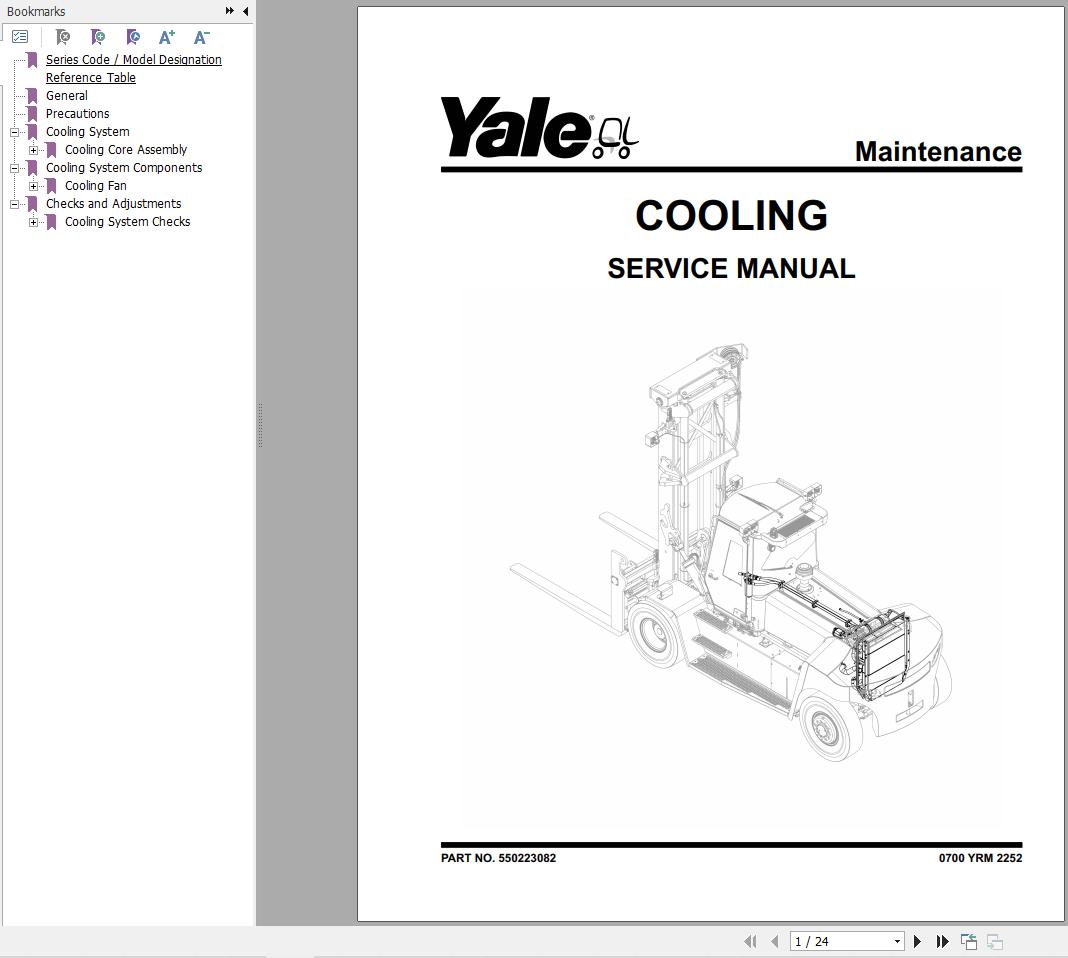Click the Yale logo on the cover
Viewport: 1068px width, 958px height.
coord(539,127)
